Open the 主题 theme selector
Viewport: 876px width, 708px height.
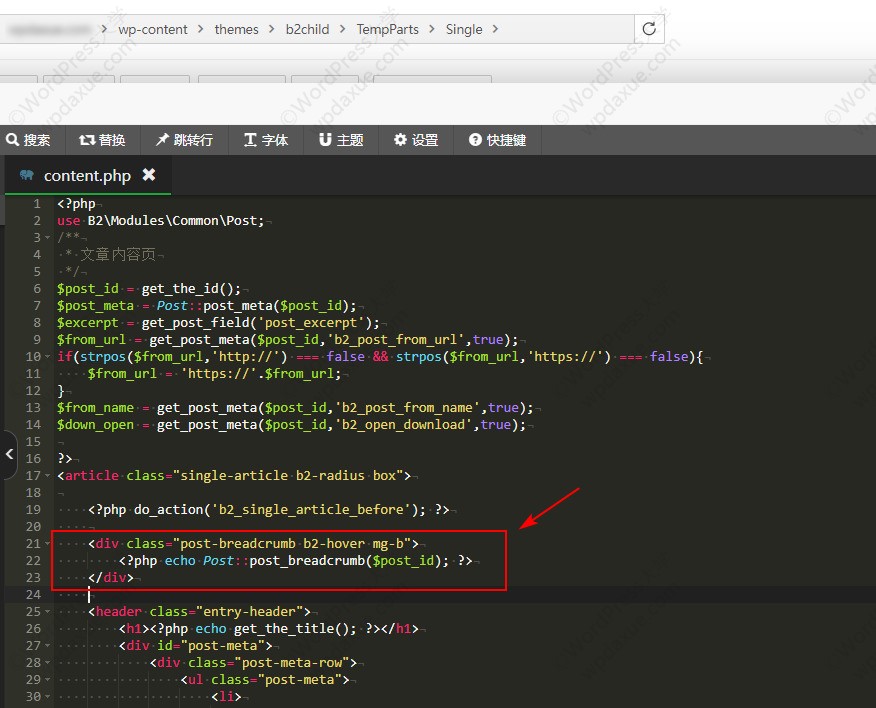click(341, 140)
